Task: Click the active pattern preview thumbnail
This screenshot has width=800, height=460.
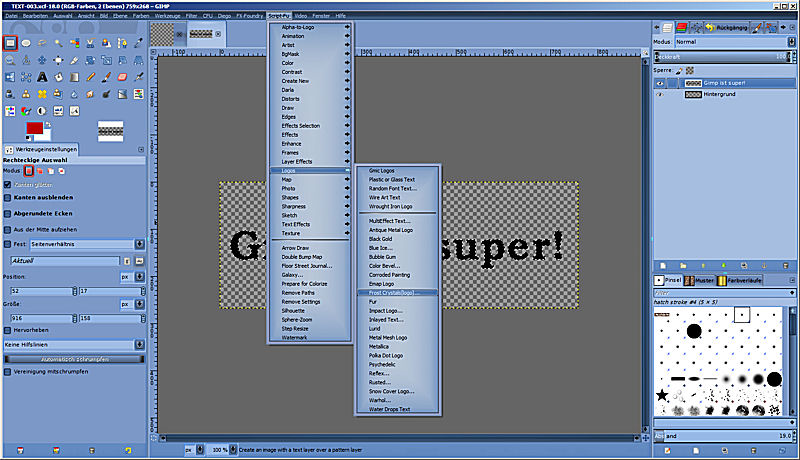Action: point(111,131)
